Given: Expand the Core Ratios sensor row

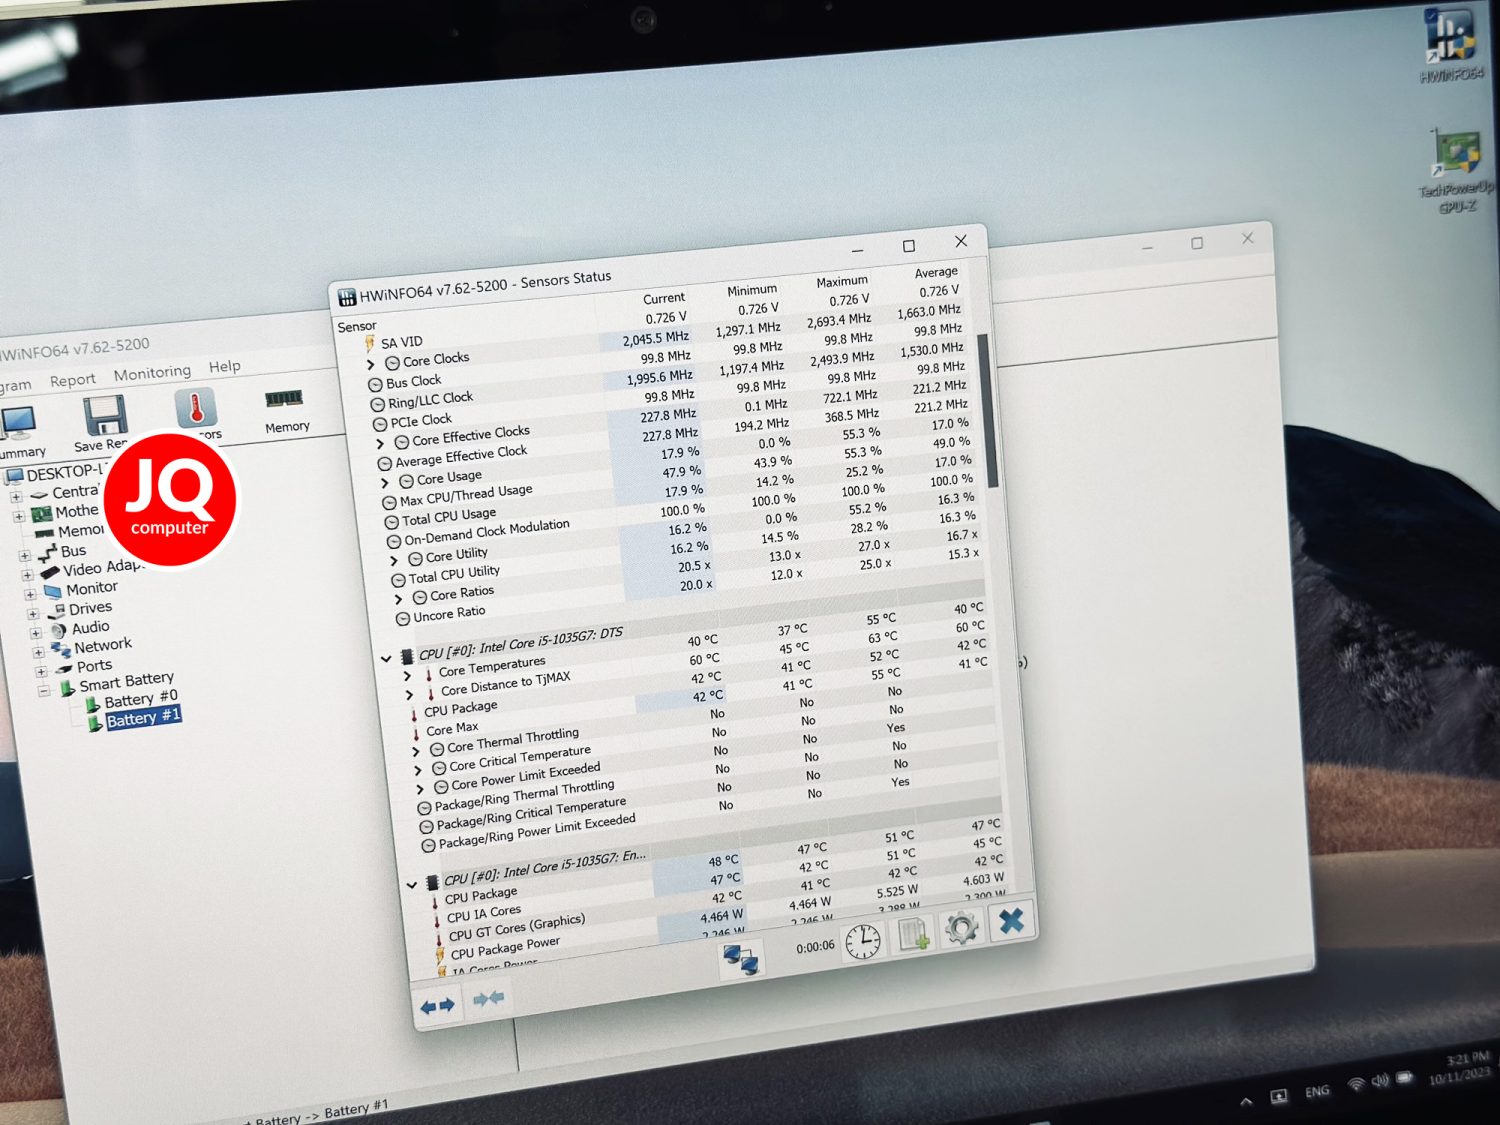Looking at the screenshot, I should coord(399,599).
